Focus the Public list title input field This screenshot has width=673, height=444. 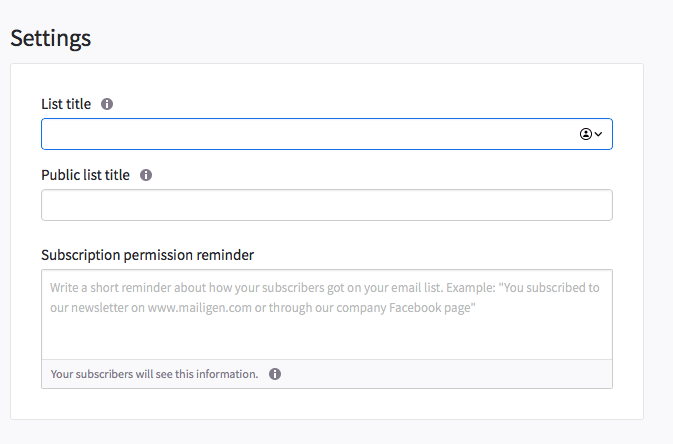[x=327, y=205]
